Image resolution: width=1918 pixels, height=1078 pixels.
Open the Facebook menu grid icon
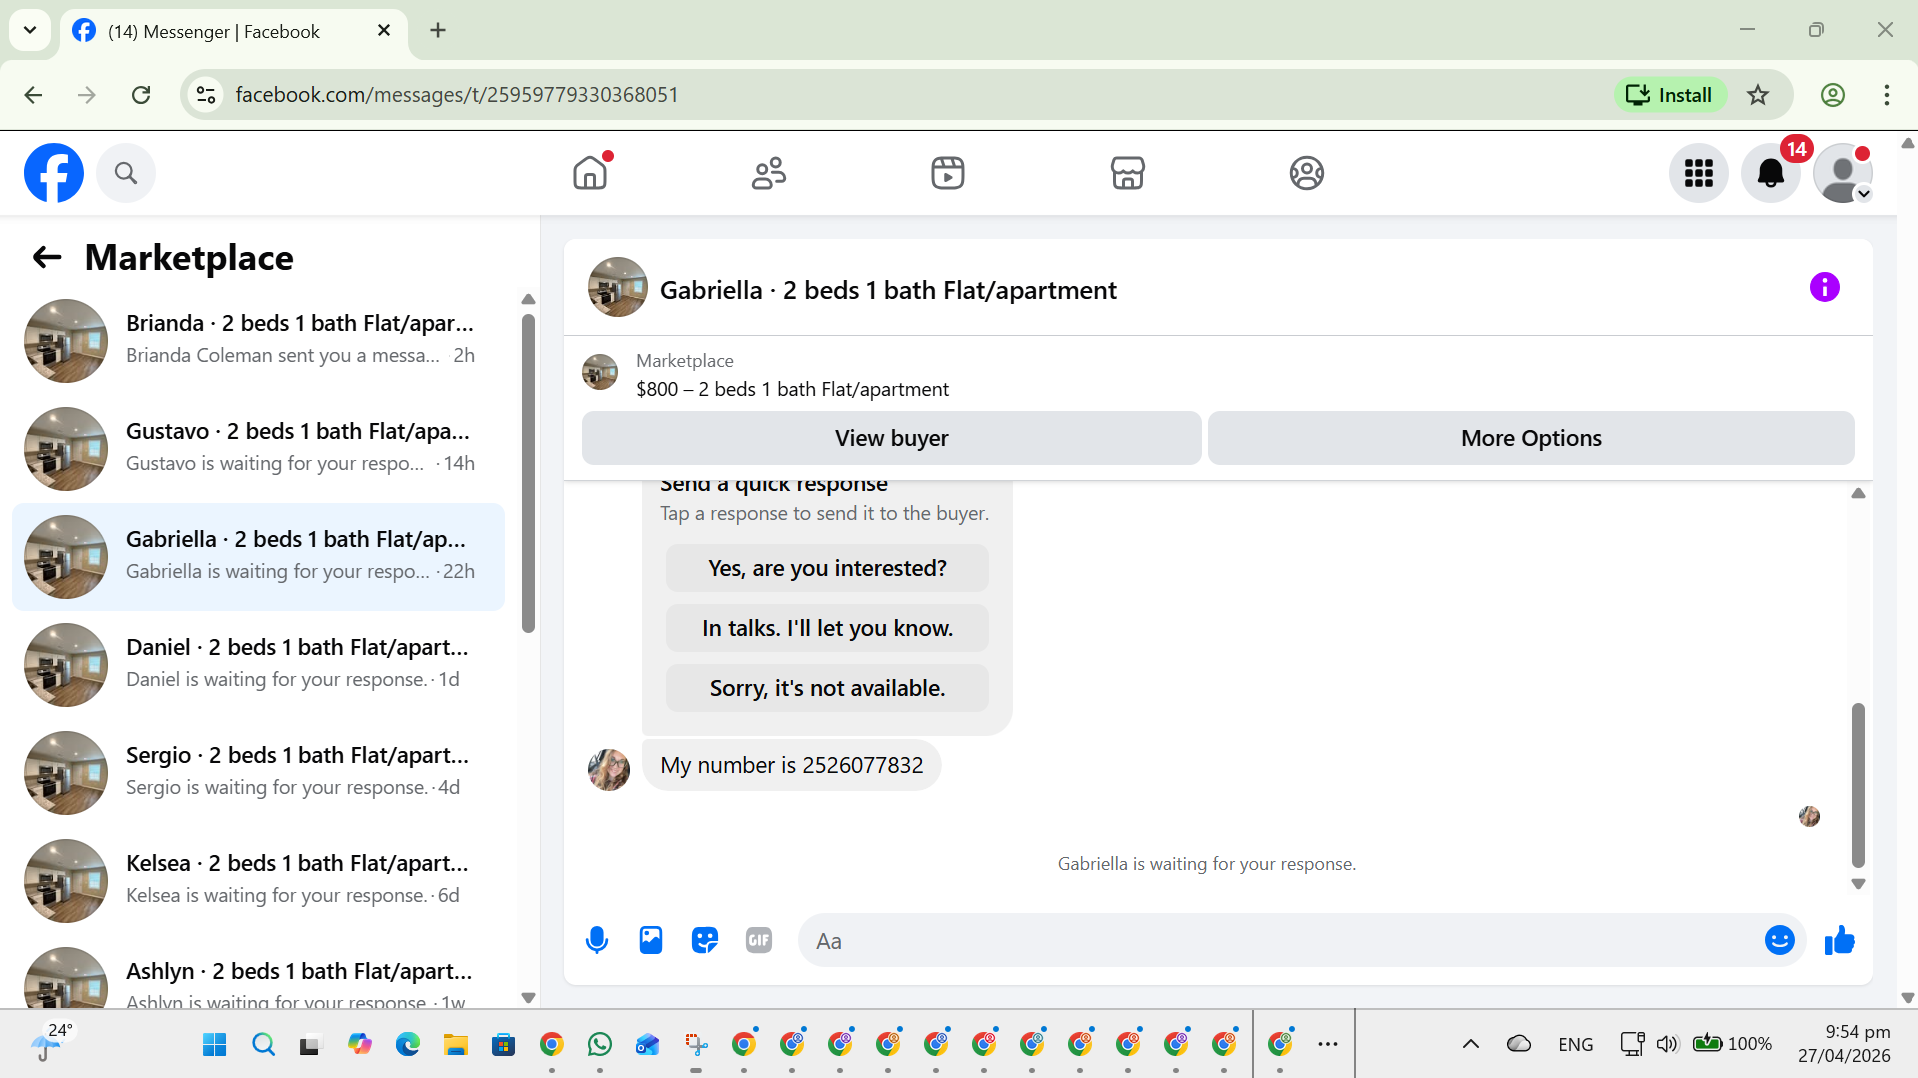[1698, 173]
